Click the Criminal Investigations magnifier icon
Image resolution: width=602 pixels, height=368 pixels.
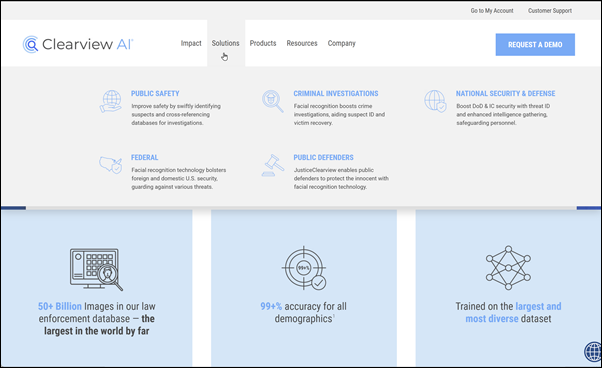pyautogui.click(x=273, y=101)
